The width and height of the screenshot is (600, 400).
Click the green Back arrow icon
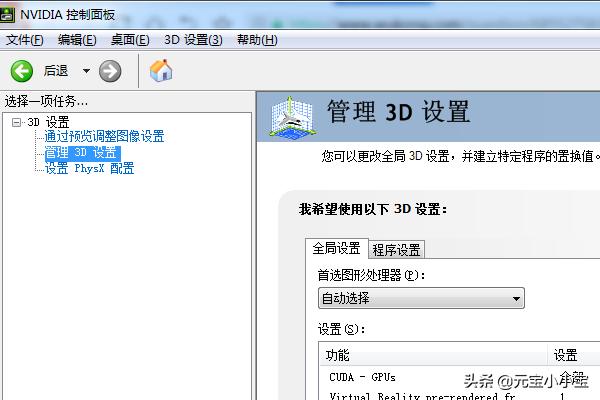(x=22, y=71)
